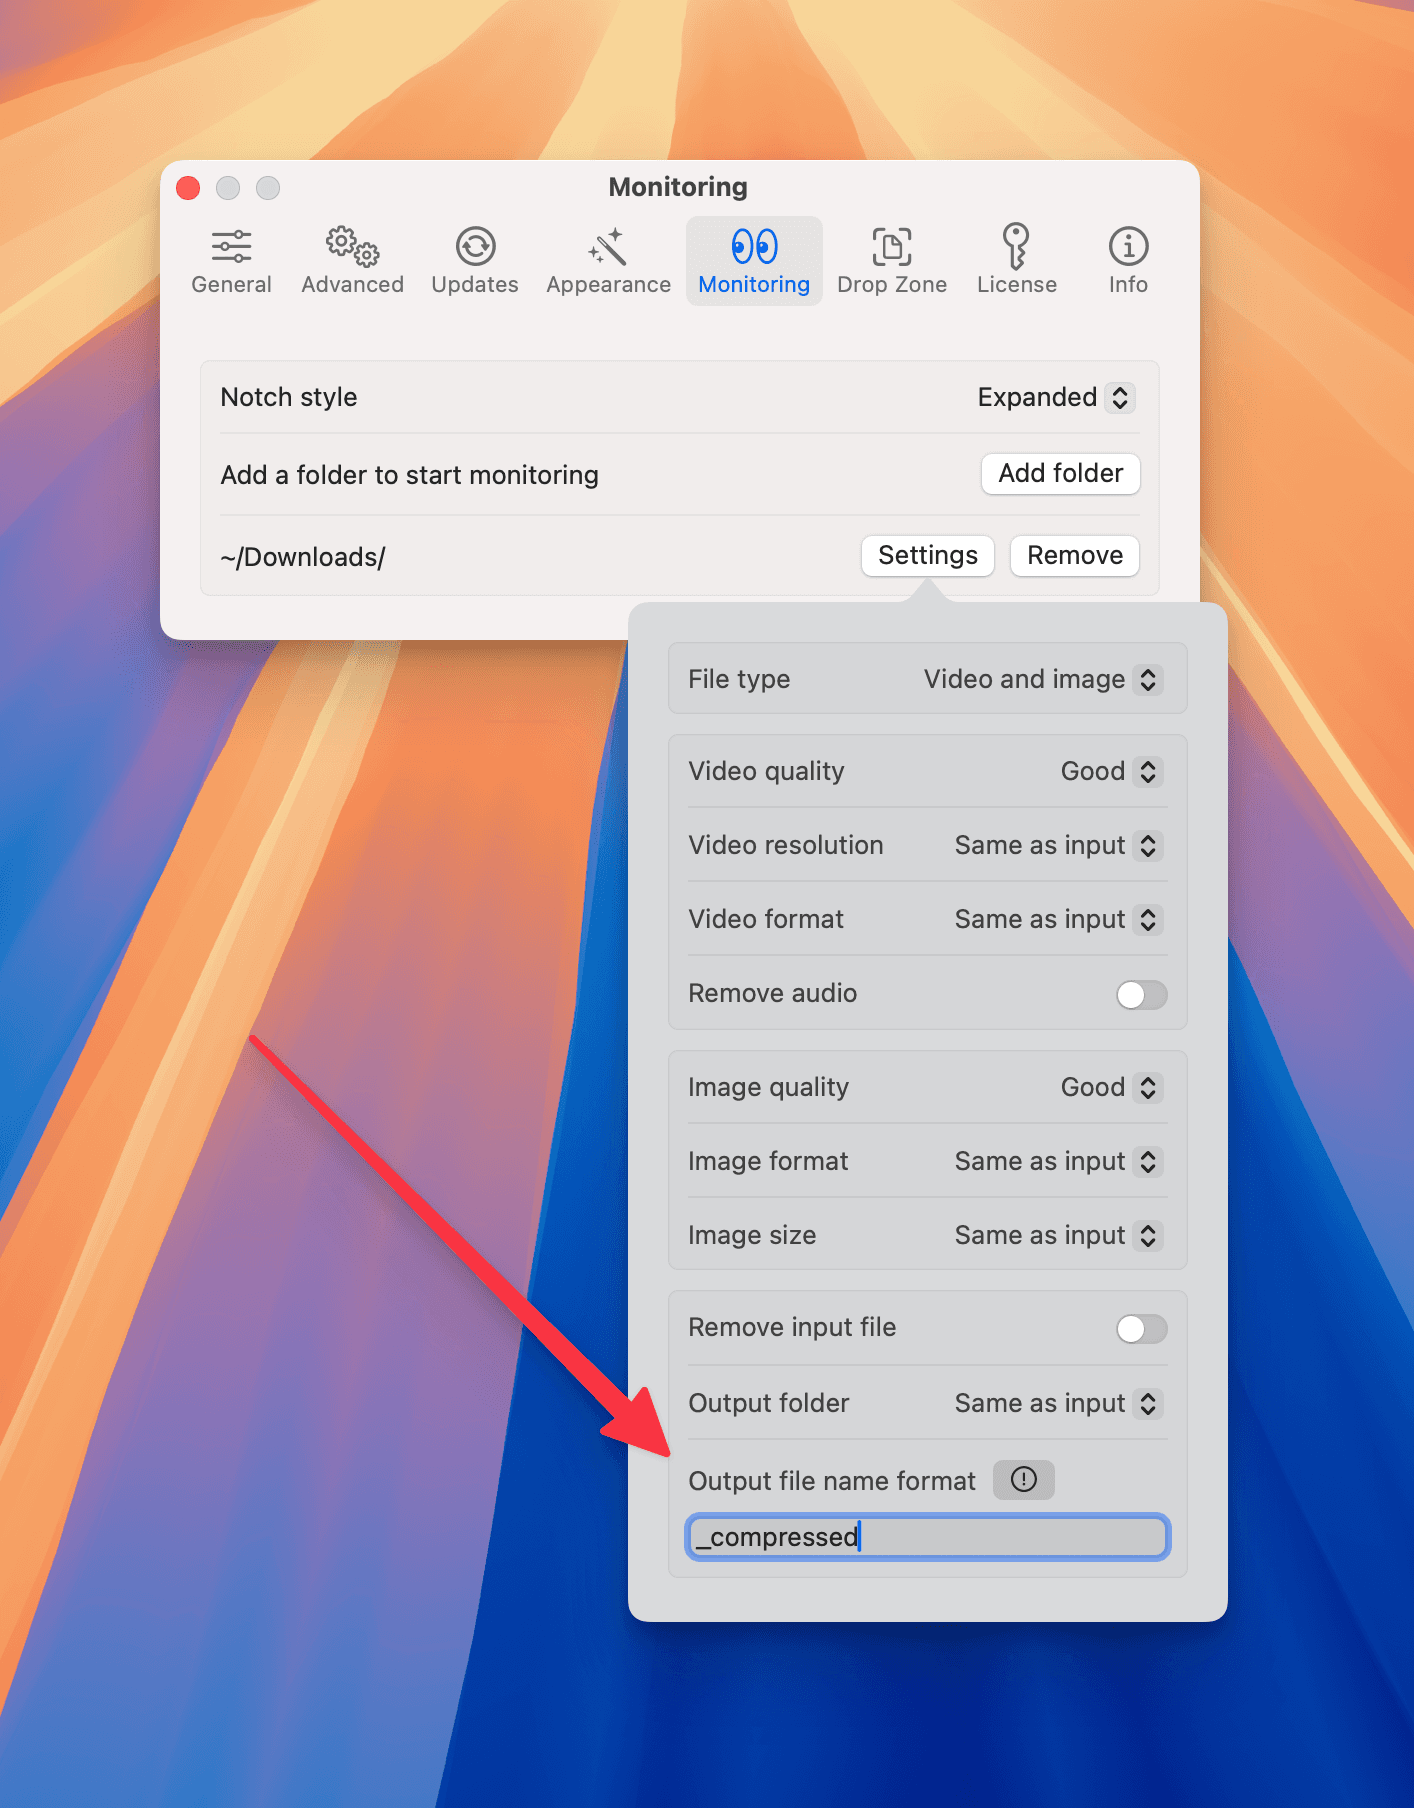This screenshot has width=1414, height=1808.
Task: Click the Add folder button
Action: coord(1060,473)
